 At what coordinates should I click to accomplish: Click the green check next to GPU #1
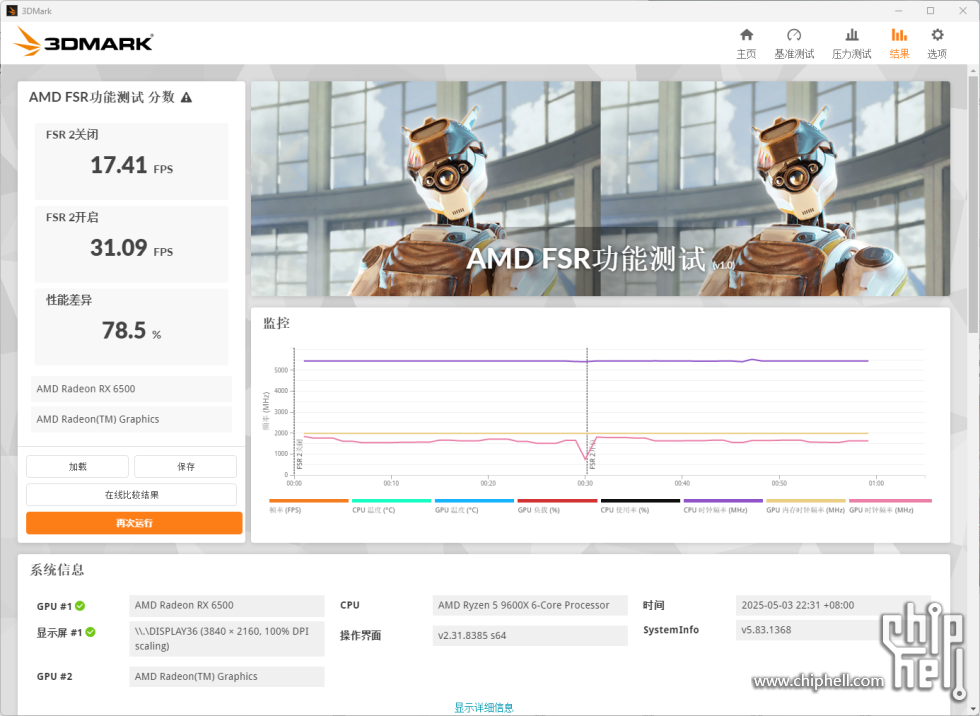(x=80, y=605)
